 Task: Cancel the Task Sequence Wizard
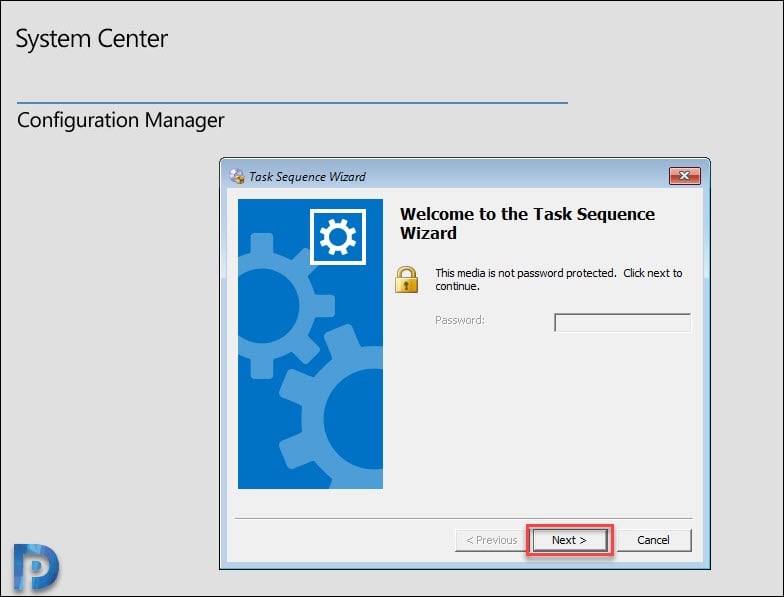coord(654,540)
